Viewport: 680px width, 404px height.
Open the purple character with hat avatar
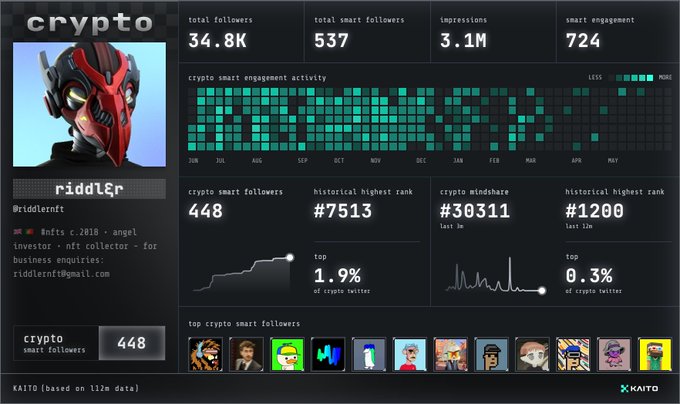click(614, 355)
